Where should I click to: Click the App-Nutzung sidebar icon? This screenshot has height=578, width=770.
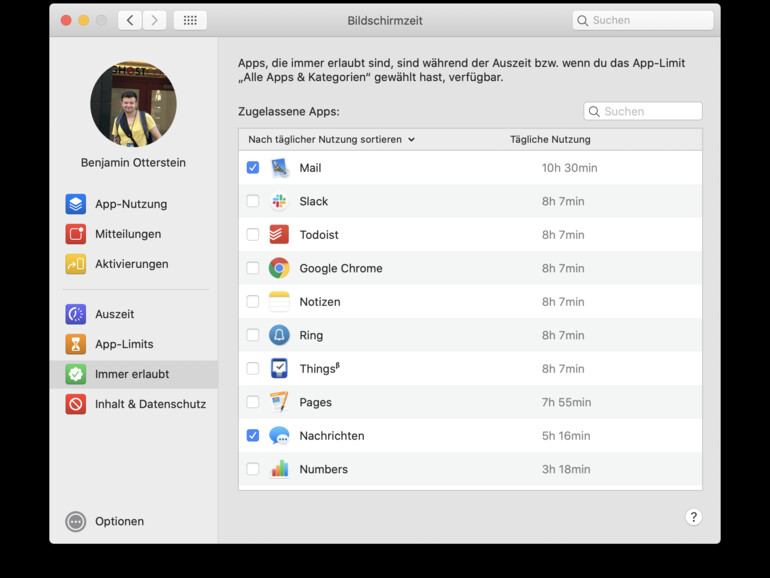[76, 204]
